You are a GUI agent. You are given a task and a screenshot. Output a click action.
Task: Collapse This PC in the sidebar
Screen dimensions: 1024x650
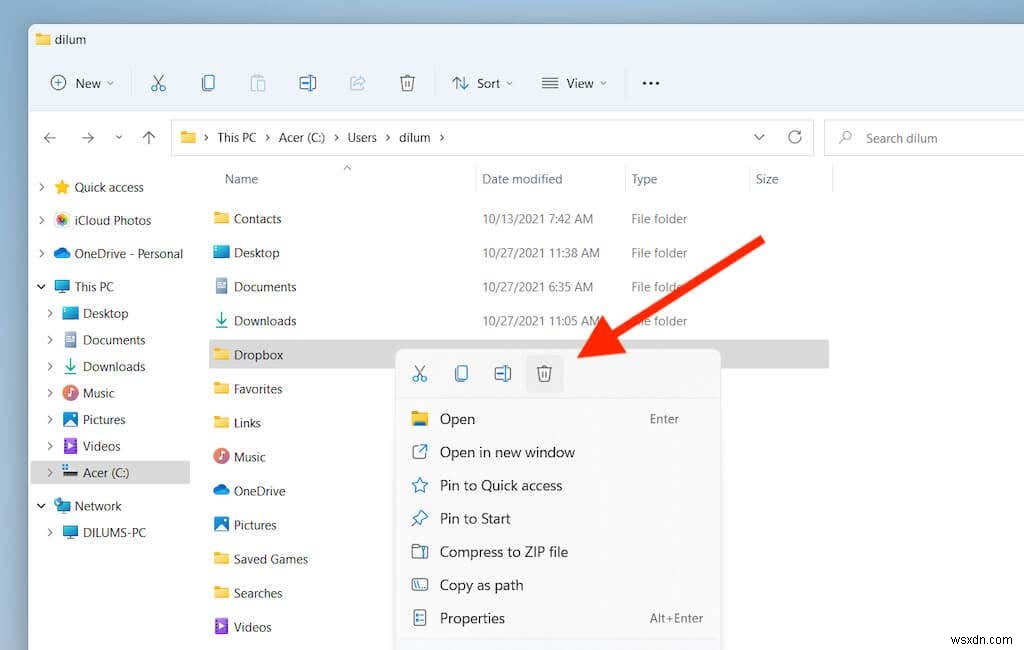pyautogui.click(x=41, y=286)
